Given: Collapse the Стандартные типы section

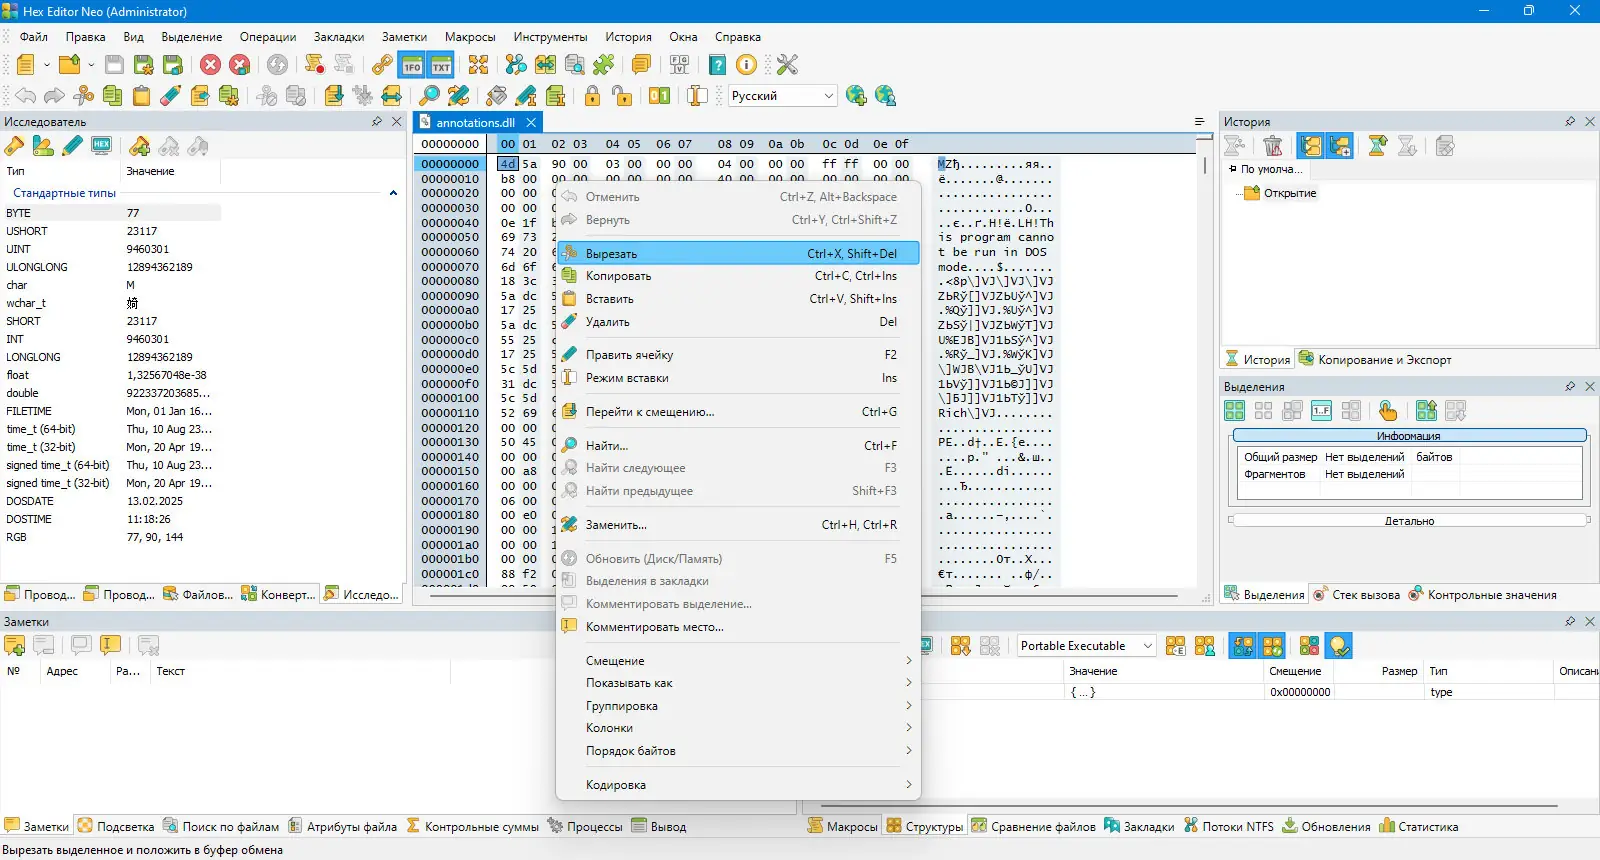Looking at the screenshot, I should coord(393,193).
